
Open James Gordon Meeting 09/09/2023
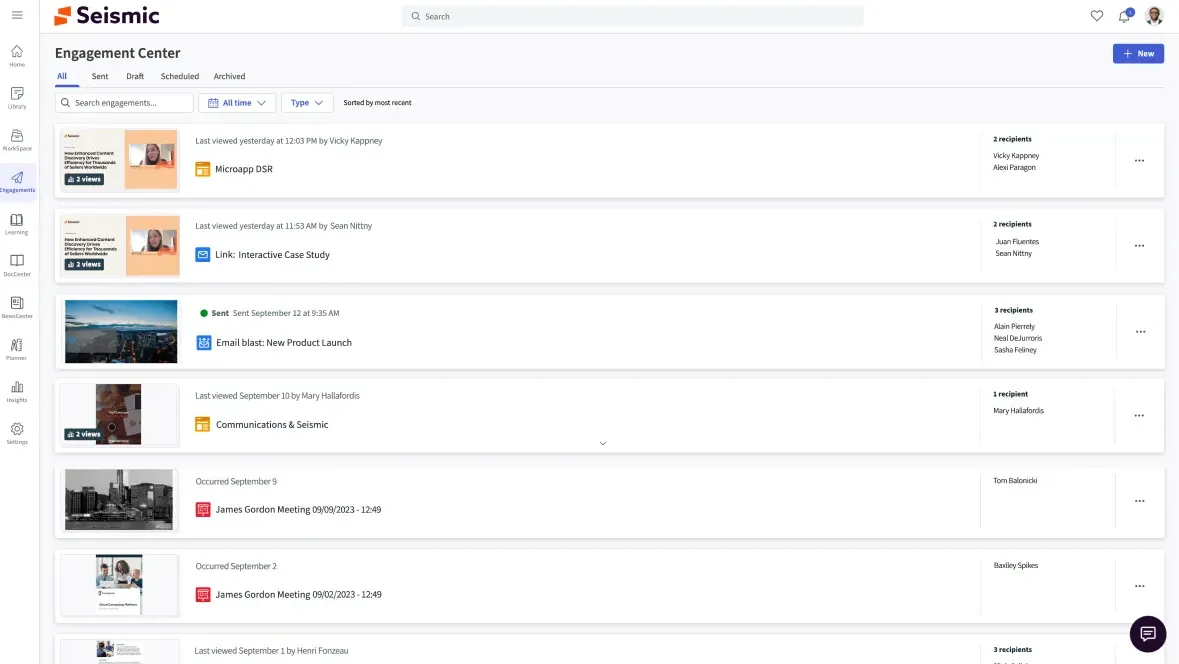tap(298, 510)
